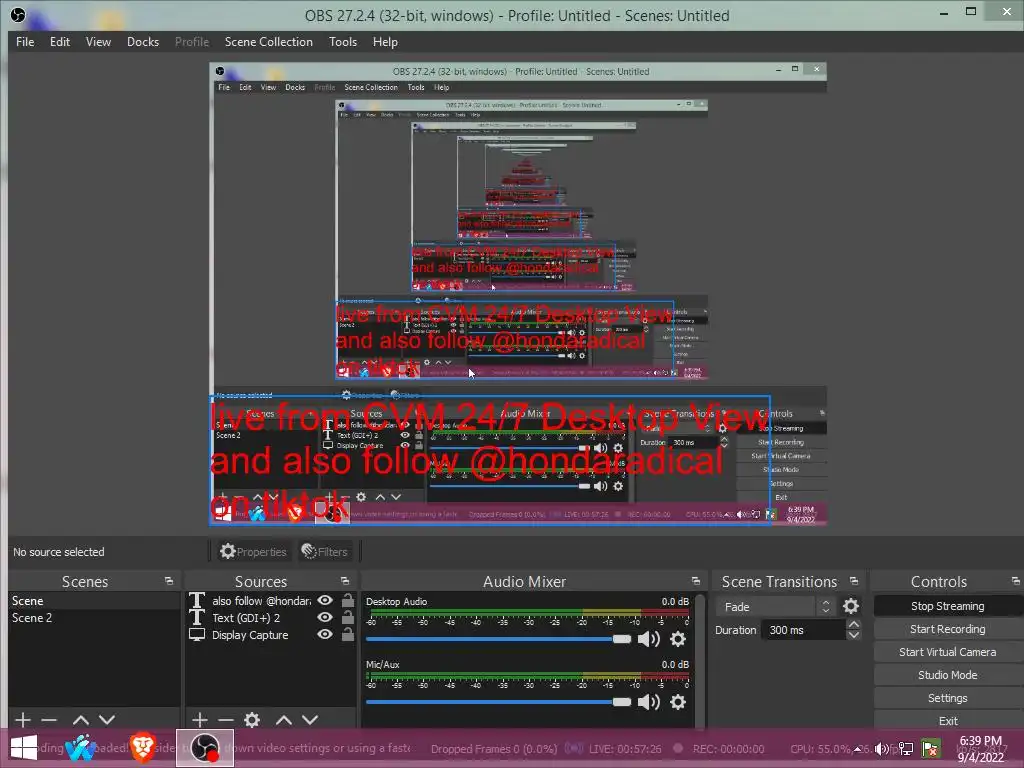Open the Docks menu
The height and width of the screenshot is (768, 1024).
(142, 42)
